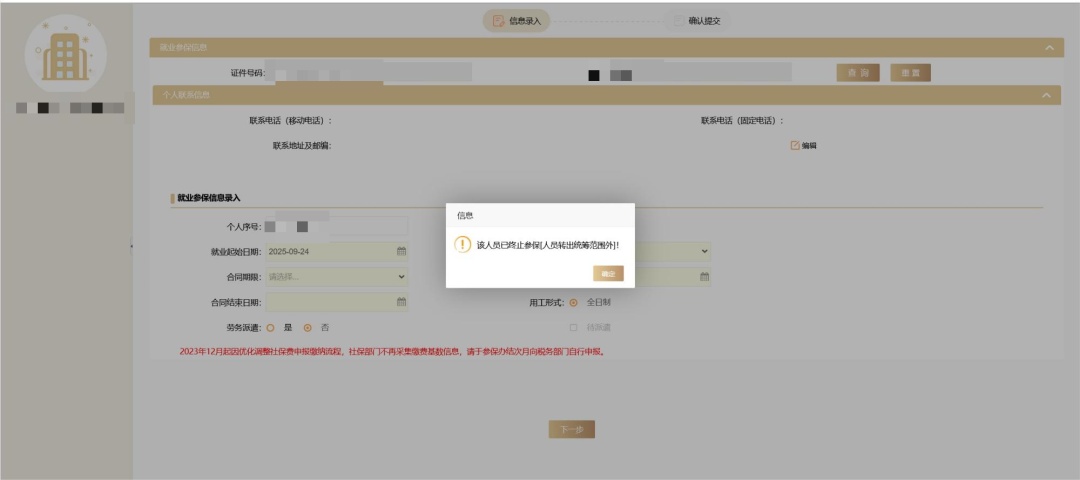Collapse the 个人联系信息 panel
Viewport: 1080px width, 480px height.
[1047, 95]
